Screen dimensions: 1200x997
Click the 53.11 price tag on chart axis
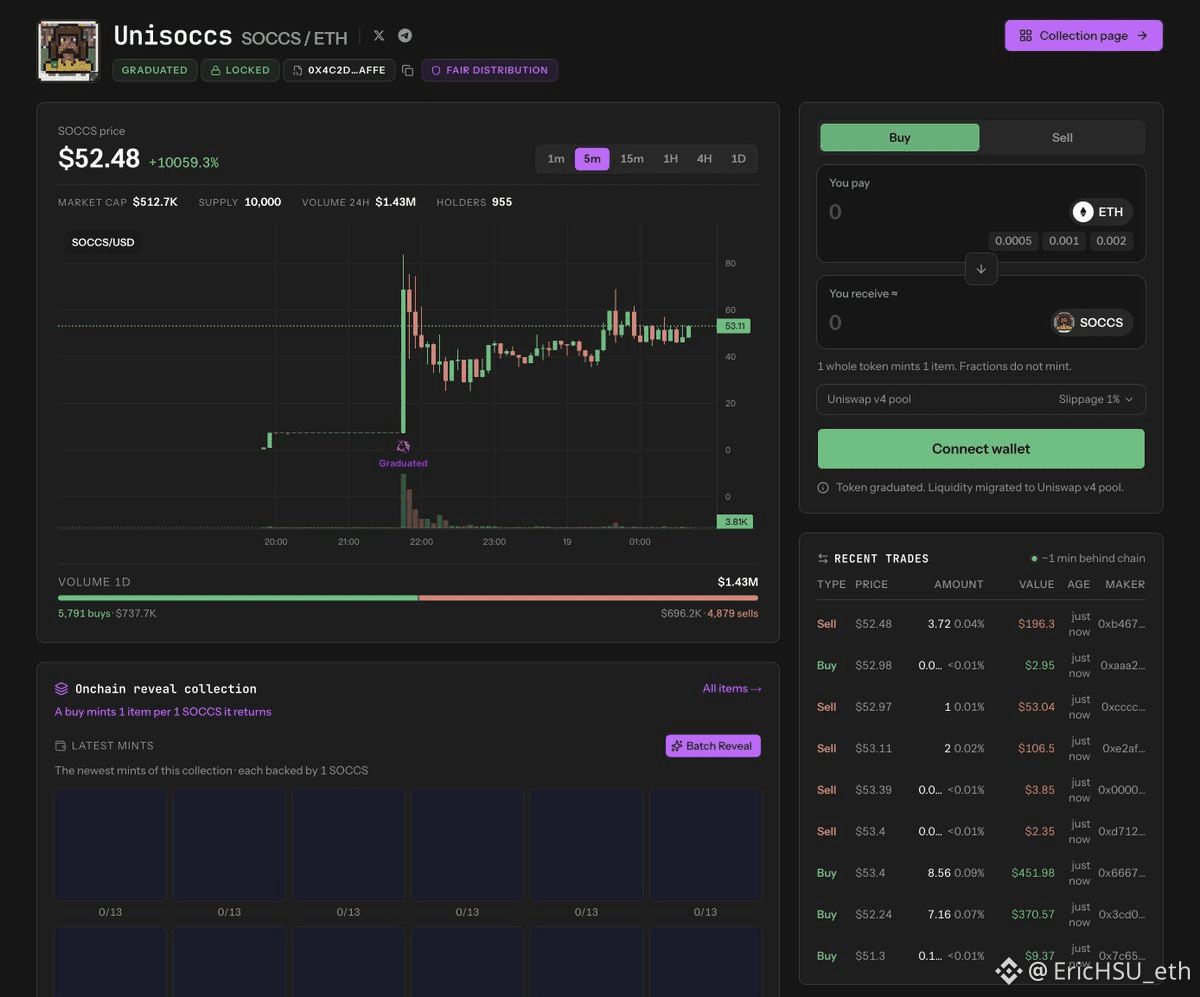click(x=733, y=326)
